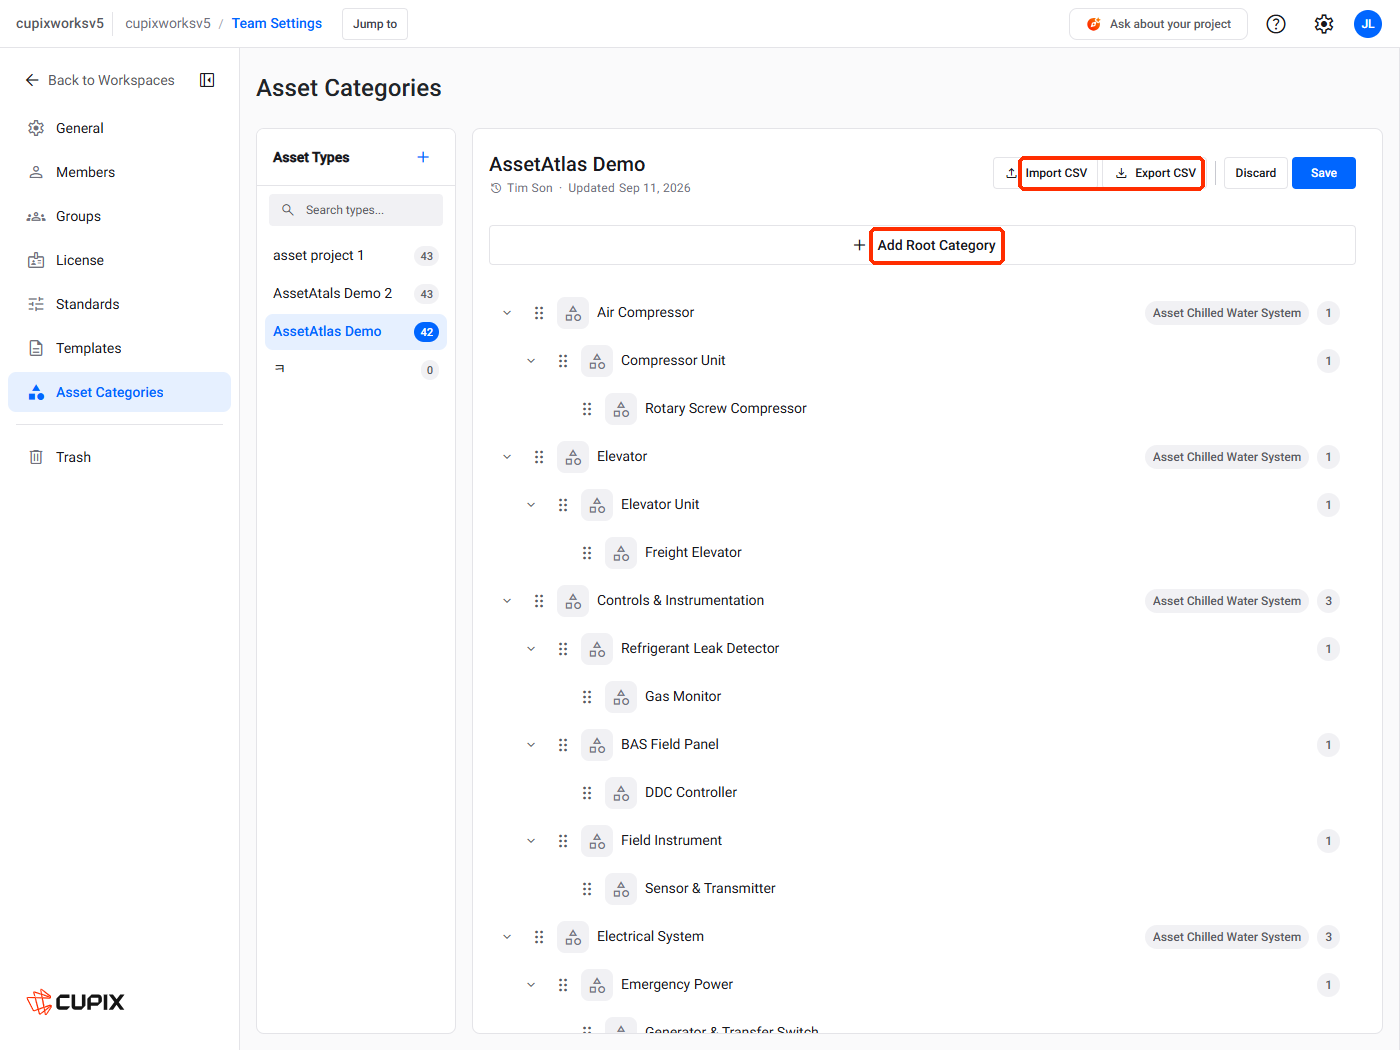Click Back to Workspaces link
Viewport: 1400px width, 1050px height.
click(100, 80)
